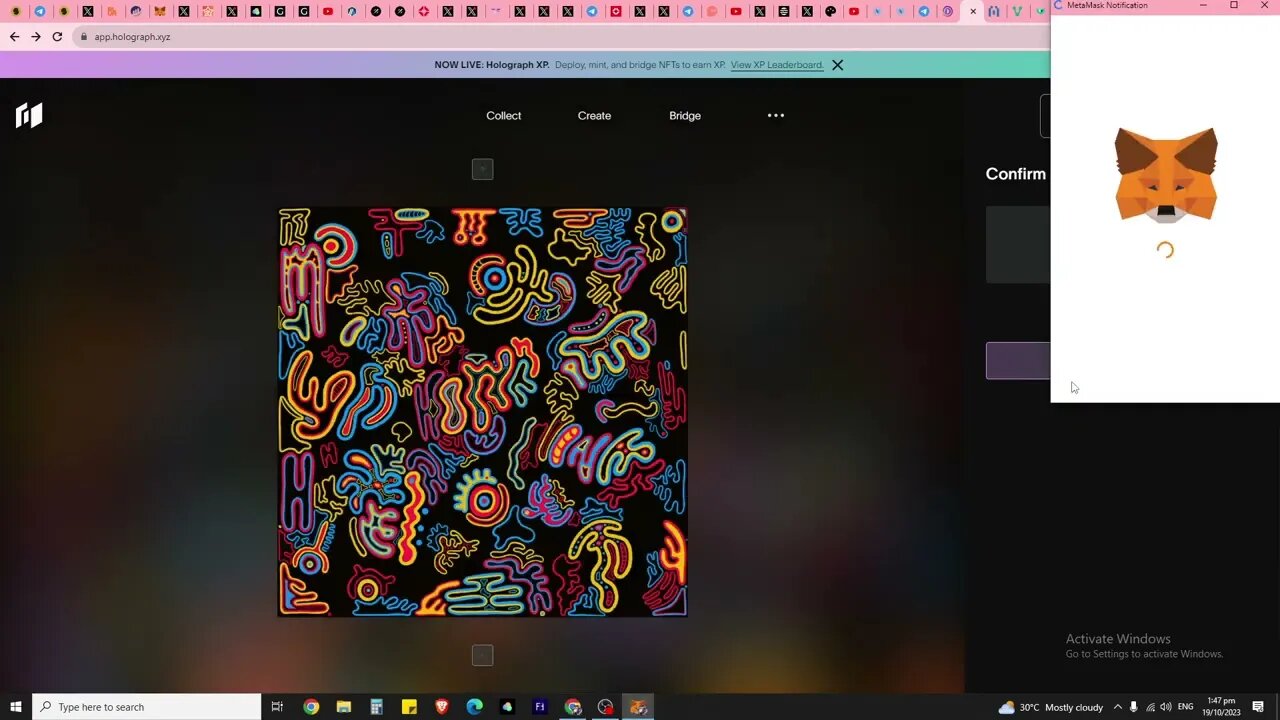Viewport: 1280px width, 720px height.
Task: Open the Create page
Action: coord(594,116)
